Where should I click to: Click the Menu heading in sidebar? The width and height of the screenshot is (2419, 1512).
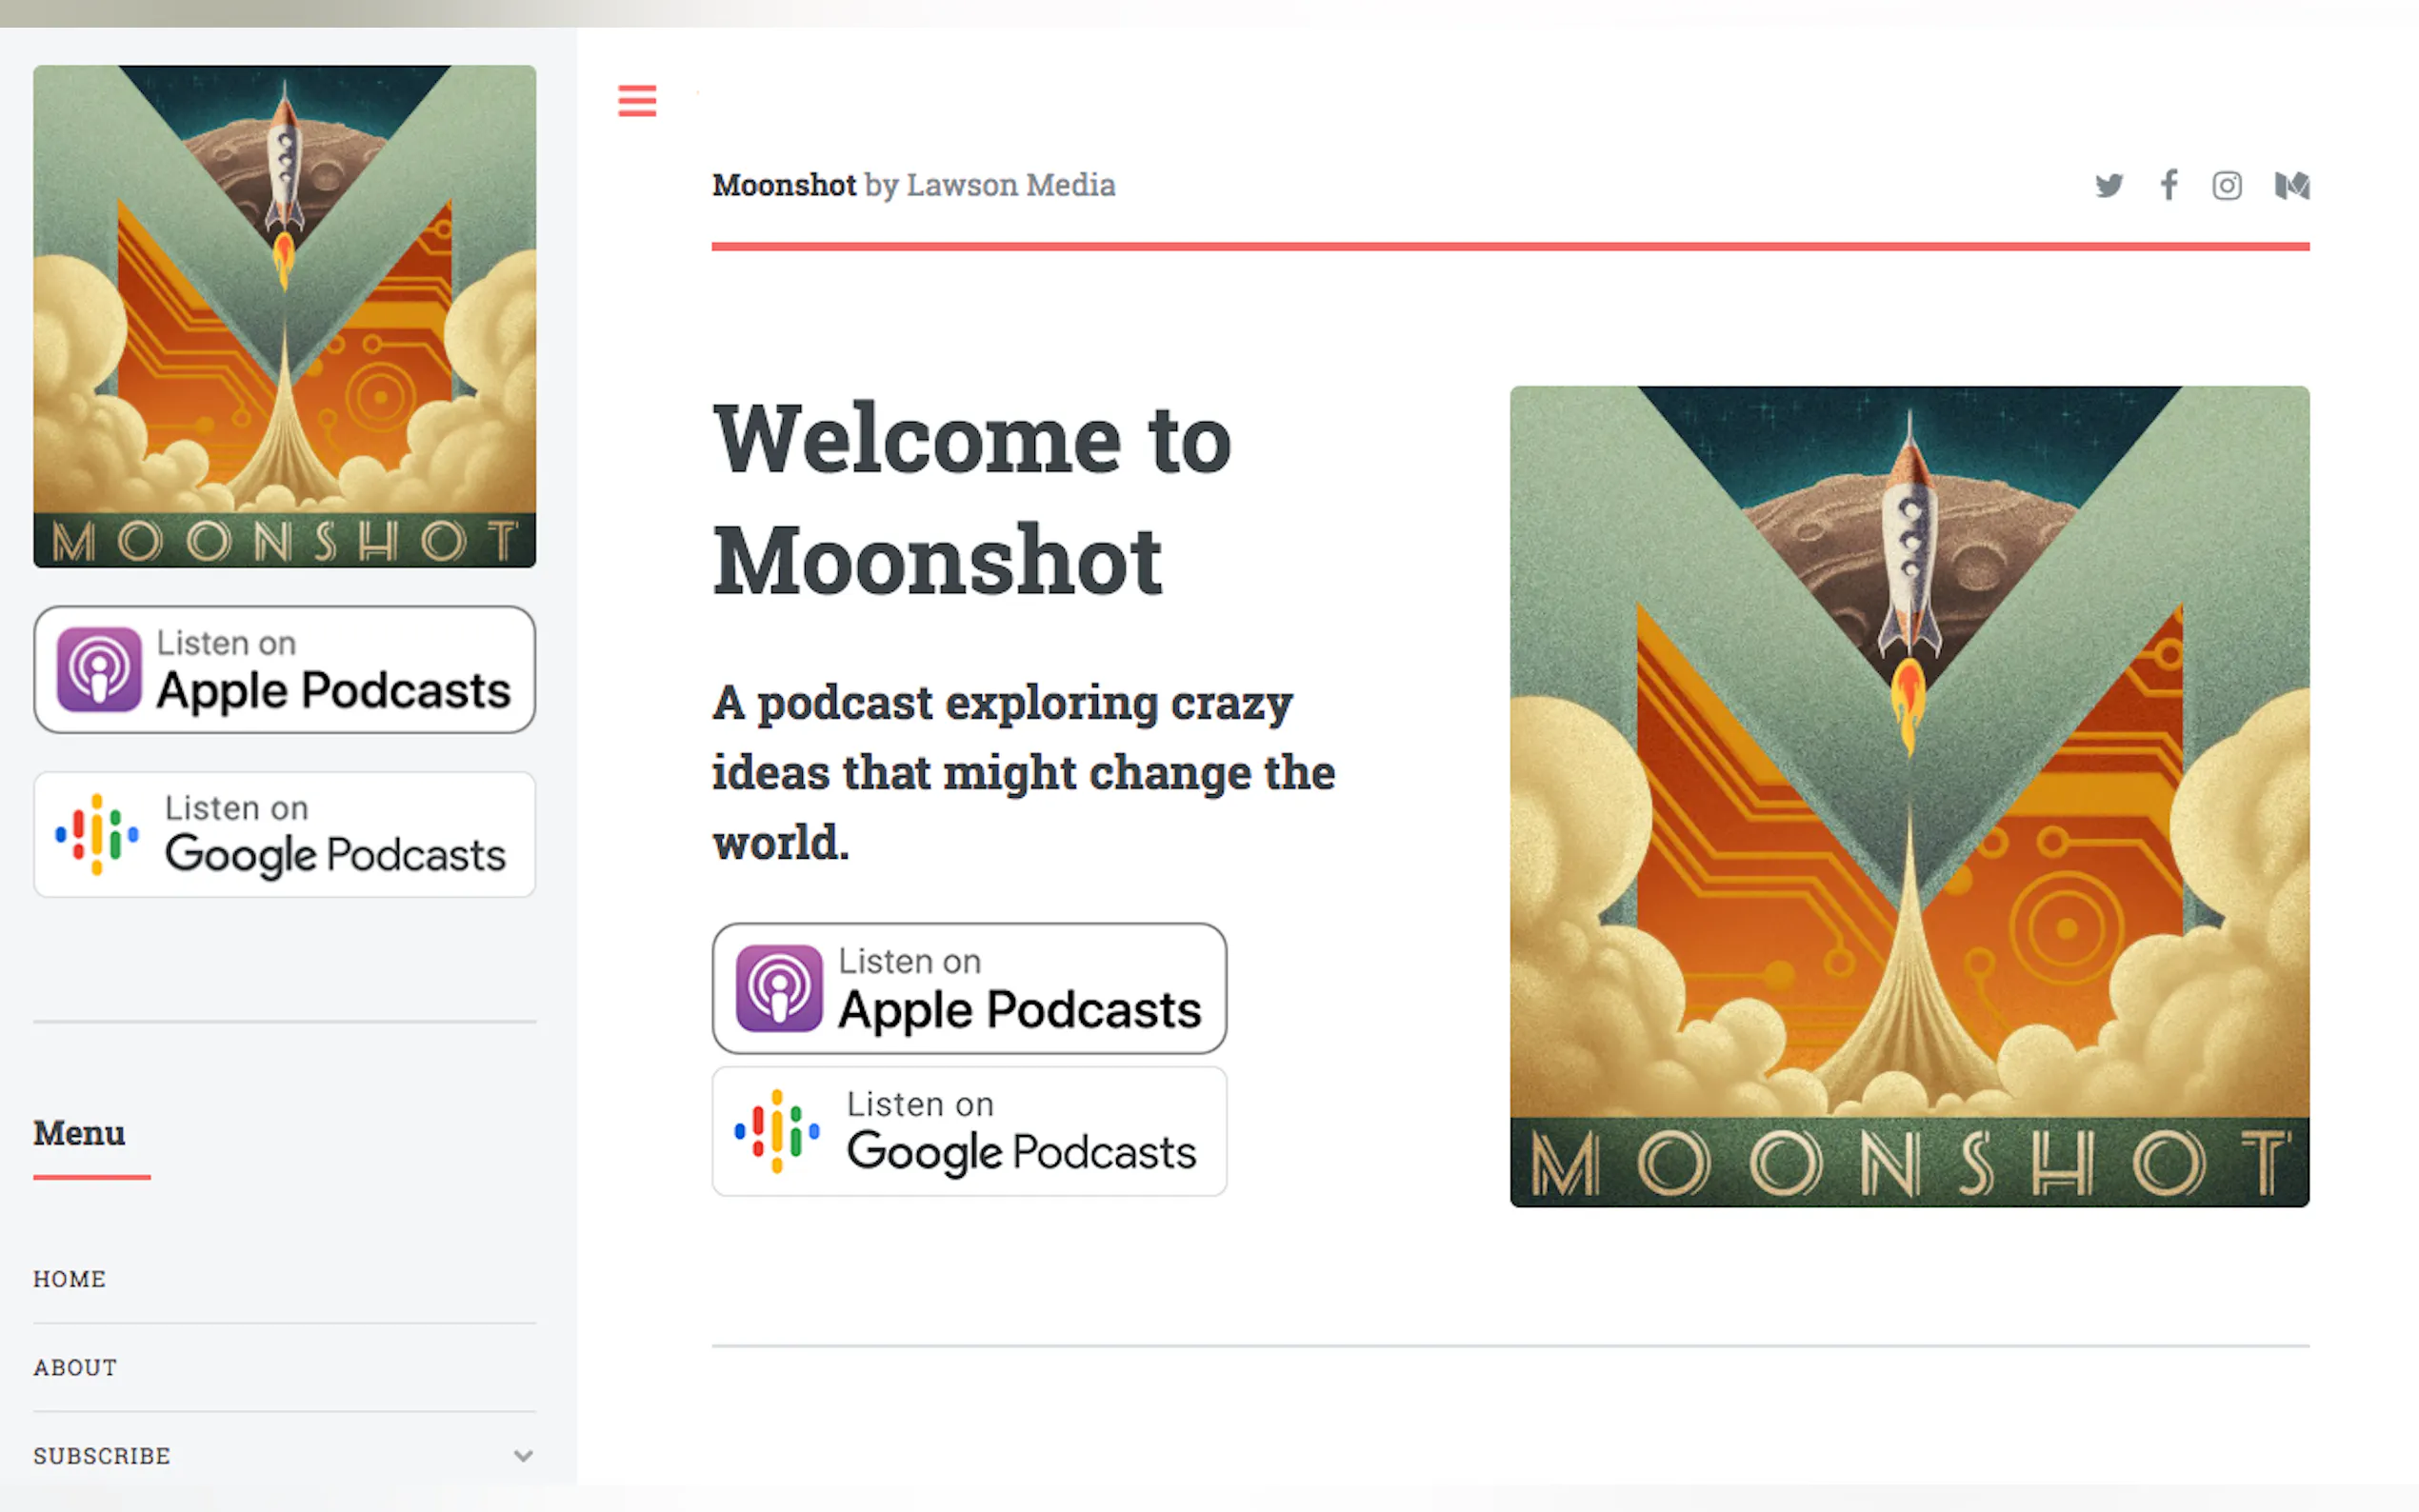coord(79,1133)
